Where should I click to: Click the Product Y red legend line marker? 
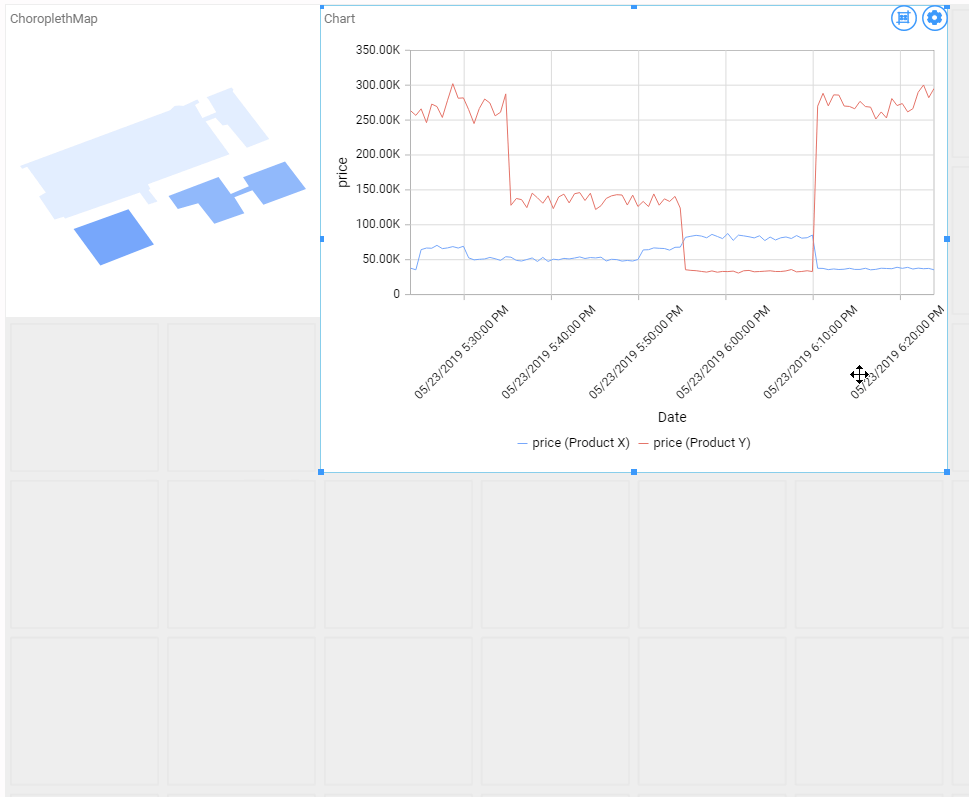[643, 444]
